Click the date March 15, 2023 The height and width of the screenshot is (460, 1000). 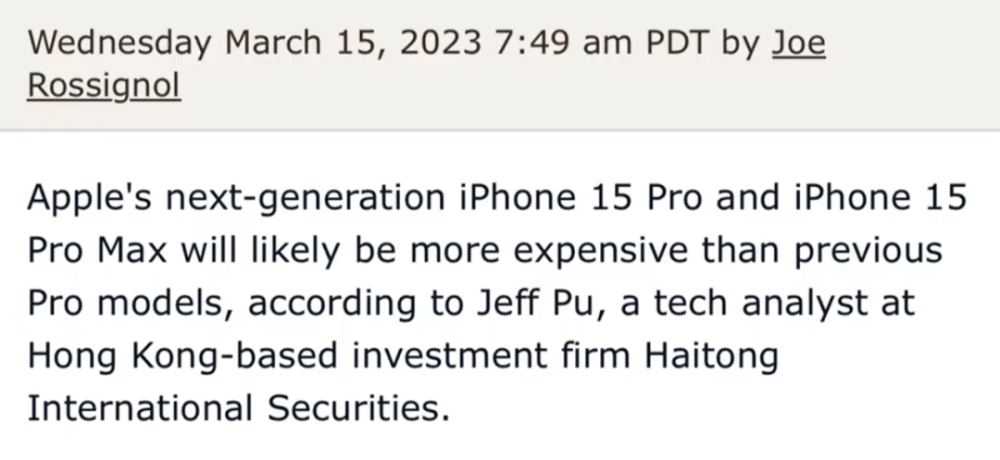pos(354,43)
